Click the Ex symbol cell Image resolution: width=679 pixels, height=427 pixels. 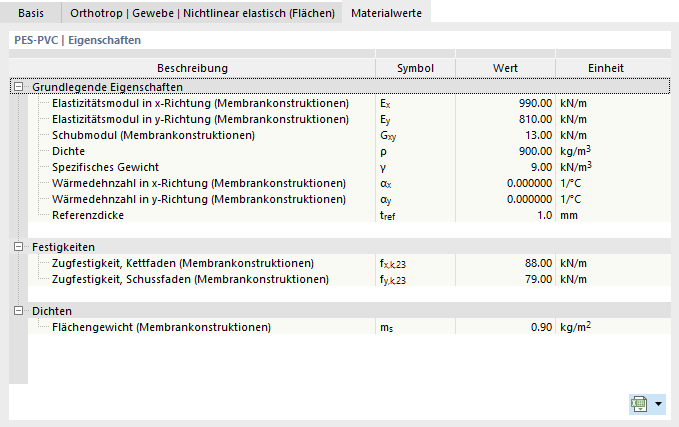coord(415,104)
